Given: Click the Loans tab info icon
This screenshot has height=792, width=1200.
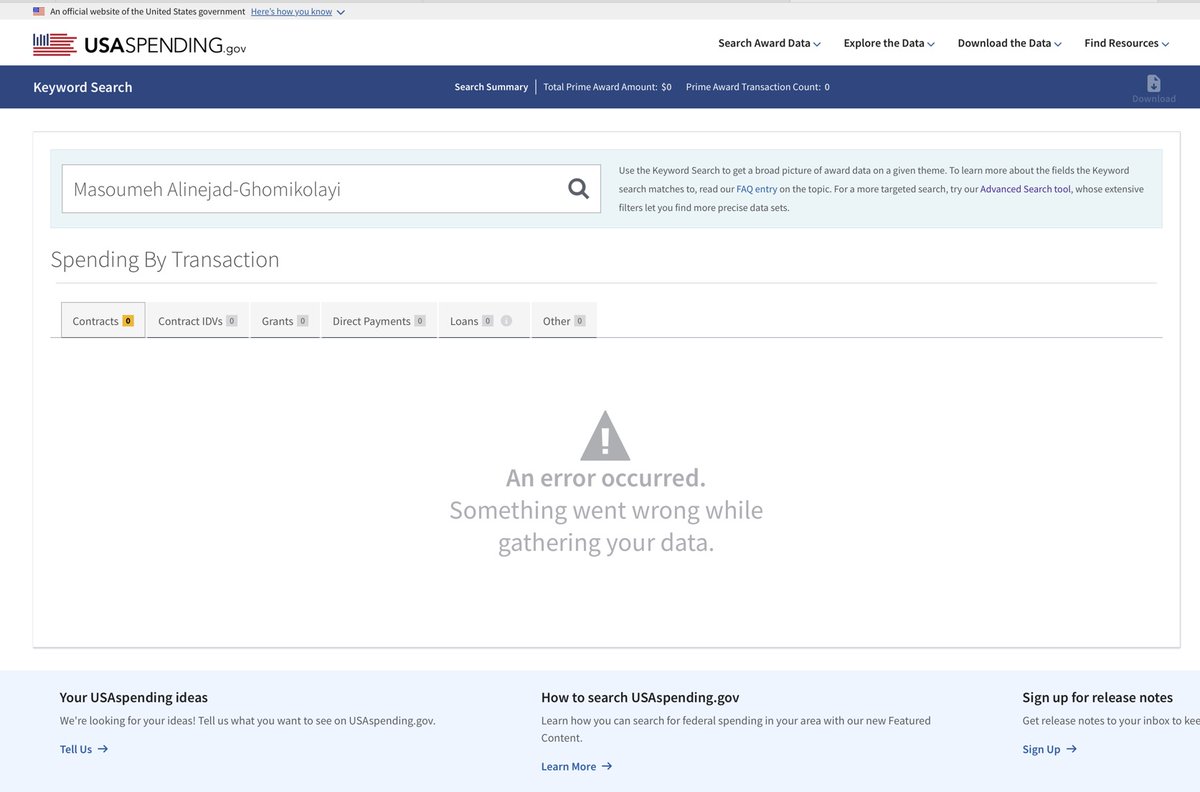Looking at the screenshot, I should [x=506, y=321].
